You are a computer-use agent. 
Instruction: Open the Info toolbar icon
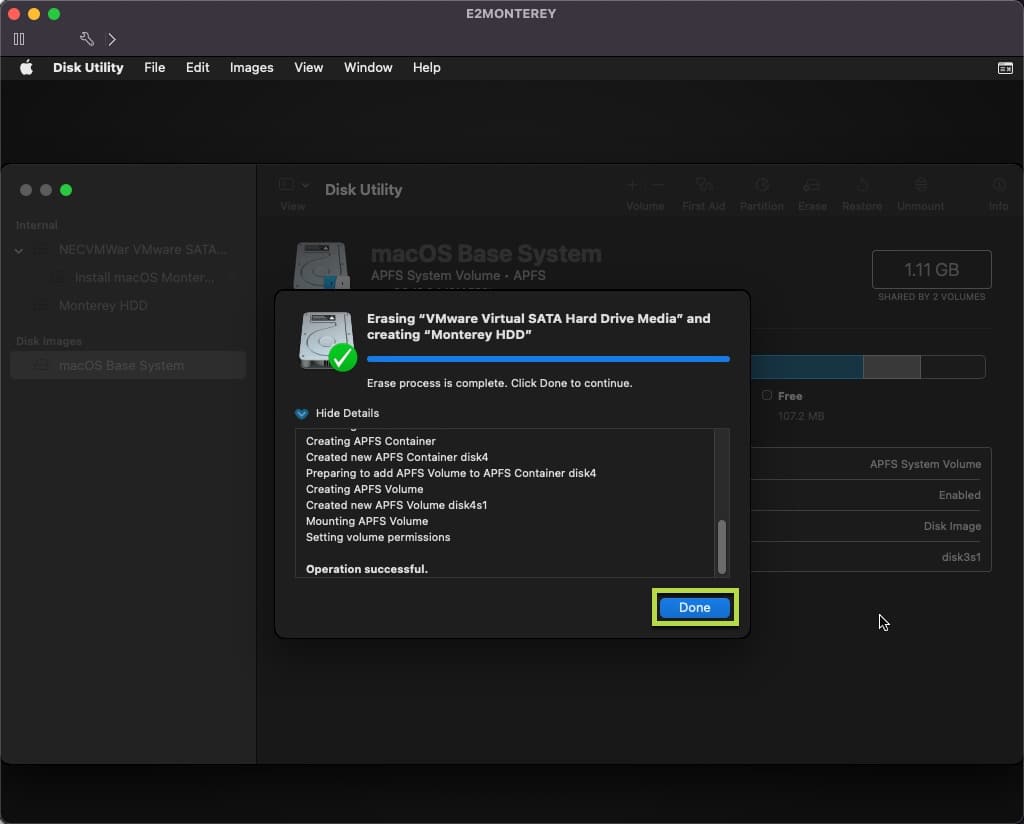click(998, 185)
